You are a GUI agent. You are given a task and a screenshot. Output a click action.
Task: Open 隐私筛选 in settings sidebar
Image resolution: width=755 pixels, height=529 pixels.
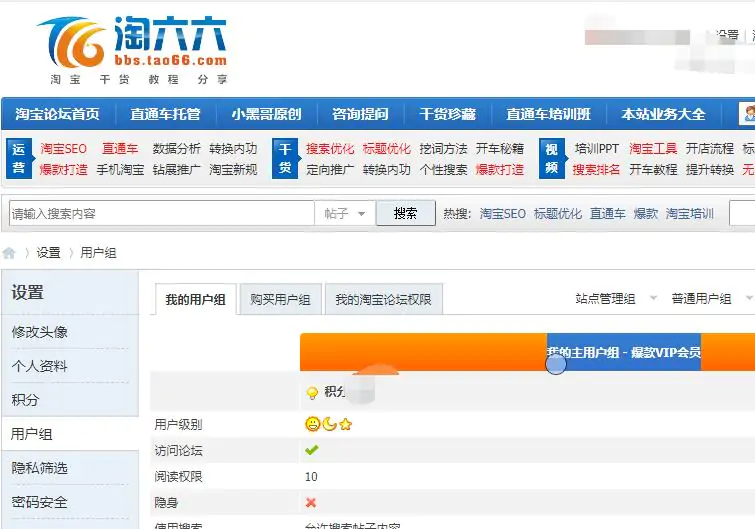[x=39, y=467]
